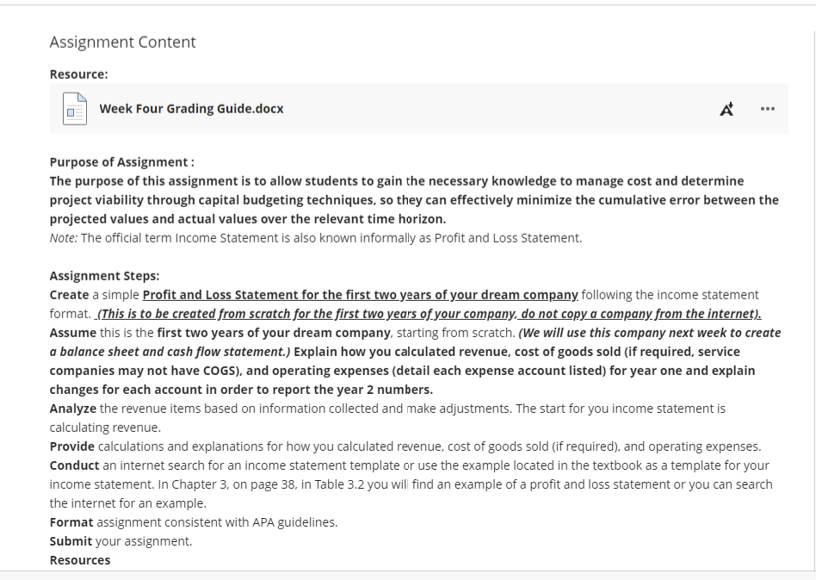Image resolution: width=816 pixels, height=580 pixels.
Task: Click the Week Four Grading Guide document icon
Action: pos(75,109)
